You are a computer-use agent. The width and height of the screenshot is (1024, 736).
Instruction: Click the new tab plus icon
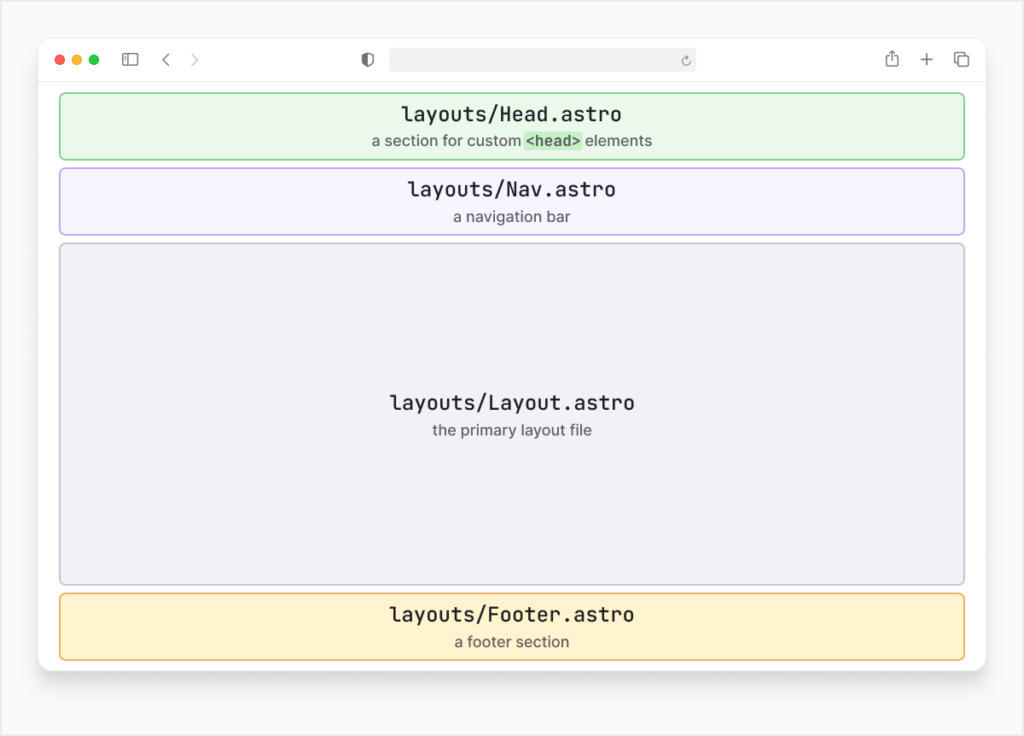926,59
